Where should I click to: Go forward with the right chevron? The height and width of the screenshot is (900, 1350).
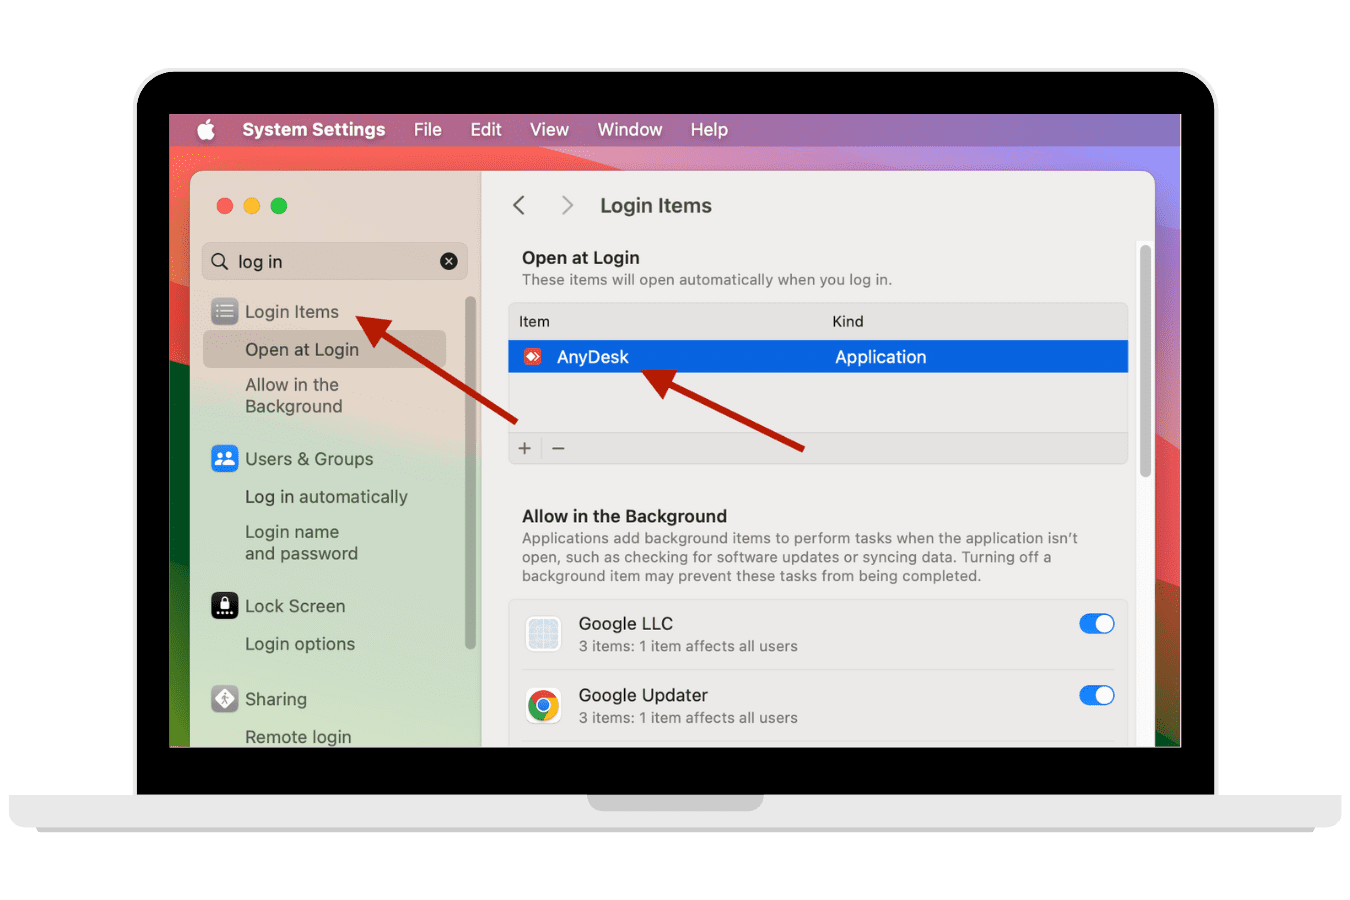[x=567, y=205]
